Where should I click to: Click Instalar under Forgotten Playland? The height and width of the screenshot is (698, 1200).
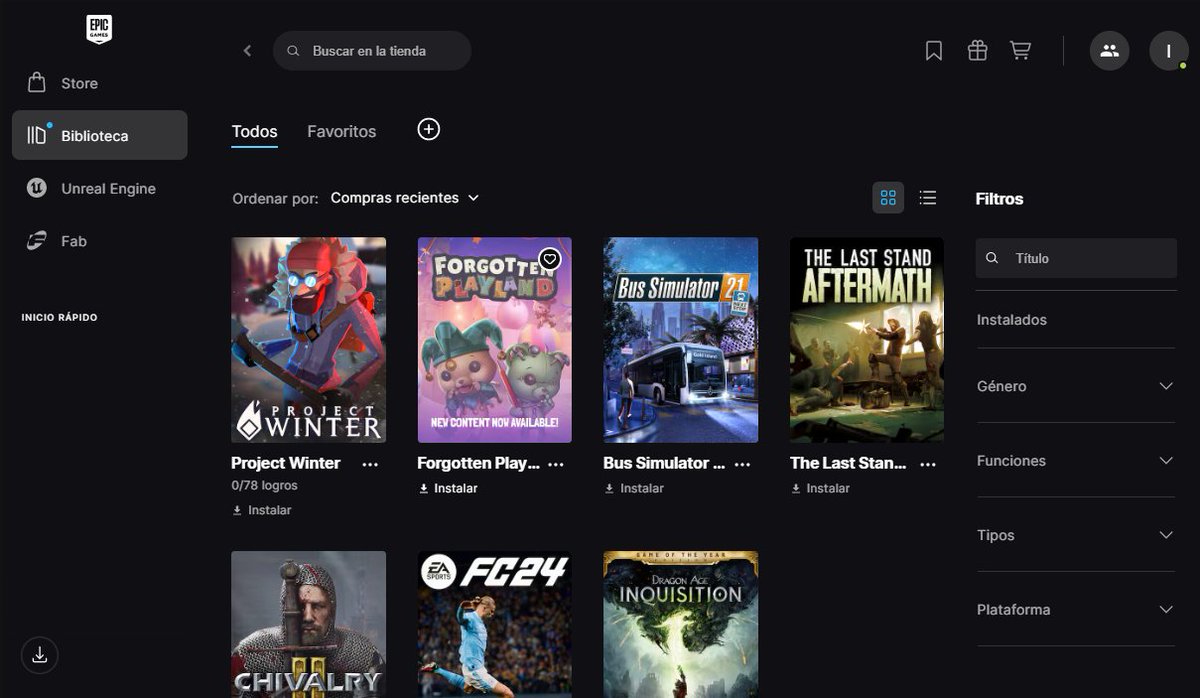448,488
